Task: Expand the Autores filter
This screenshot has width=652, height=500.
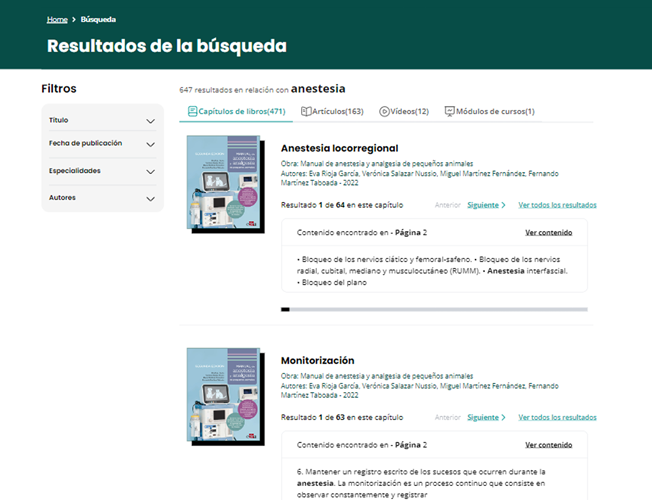Action: [x=151, y=198]
